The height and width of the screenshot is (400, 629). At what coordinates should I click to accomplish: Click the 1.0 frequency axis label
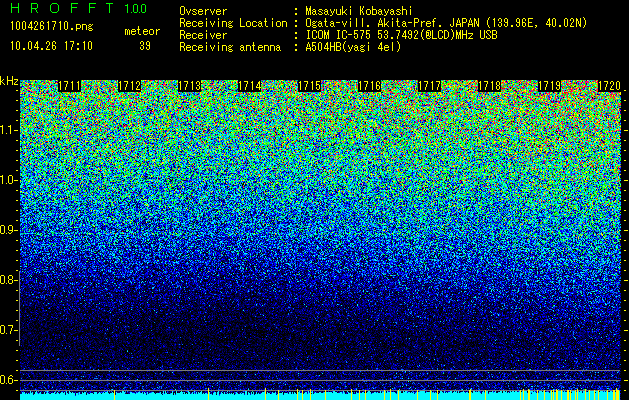pos(8,180)
